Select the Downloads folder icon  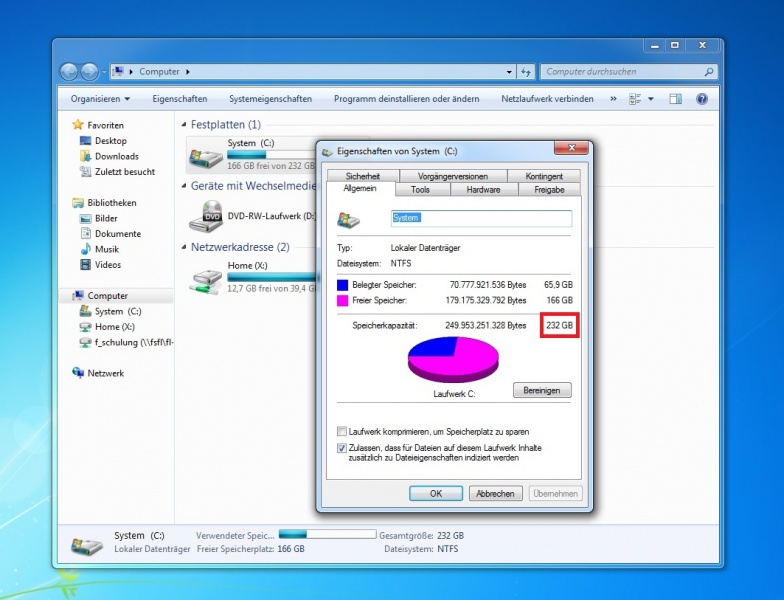(x=86, y=156)
